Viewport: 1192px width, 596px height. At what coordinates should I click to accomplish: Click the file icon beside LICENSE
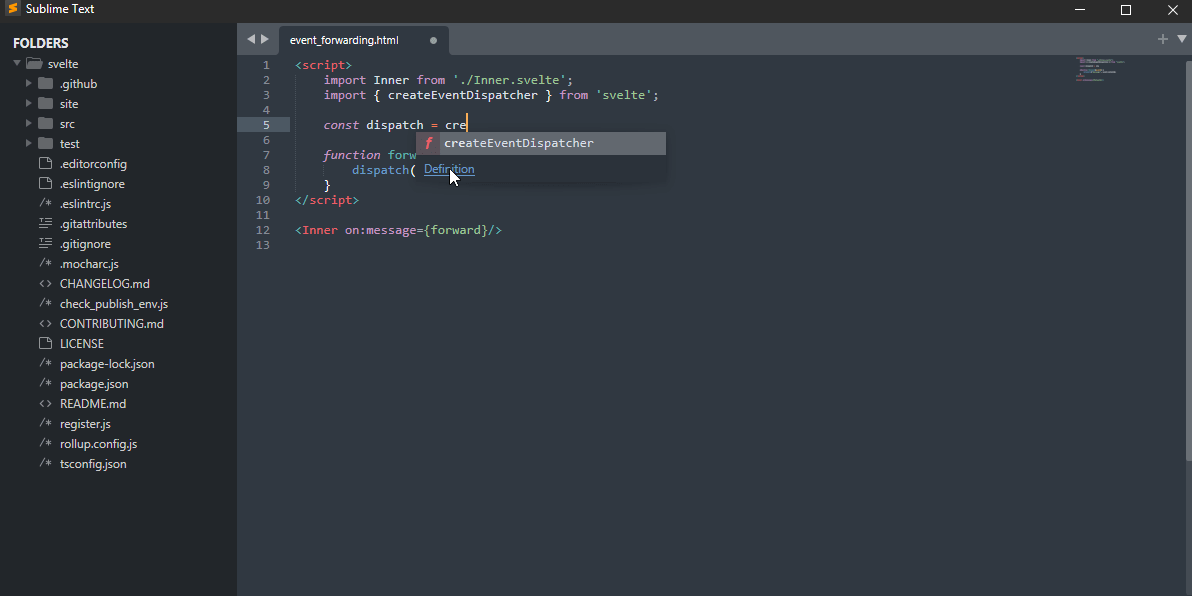(45, 344)
